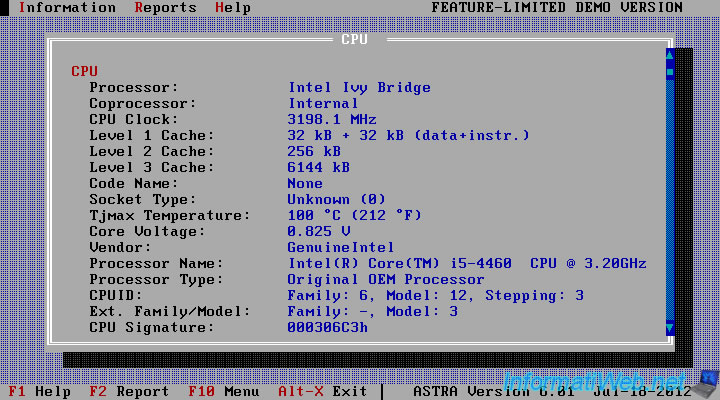Click the 'Socket Type:' label

point(142,199)
